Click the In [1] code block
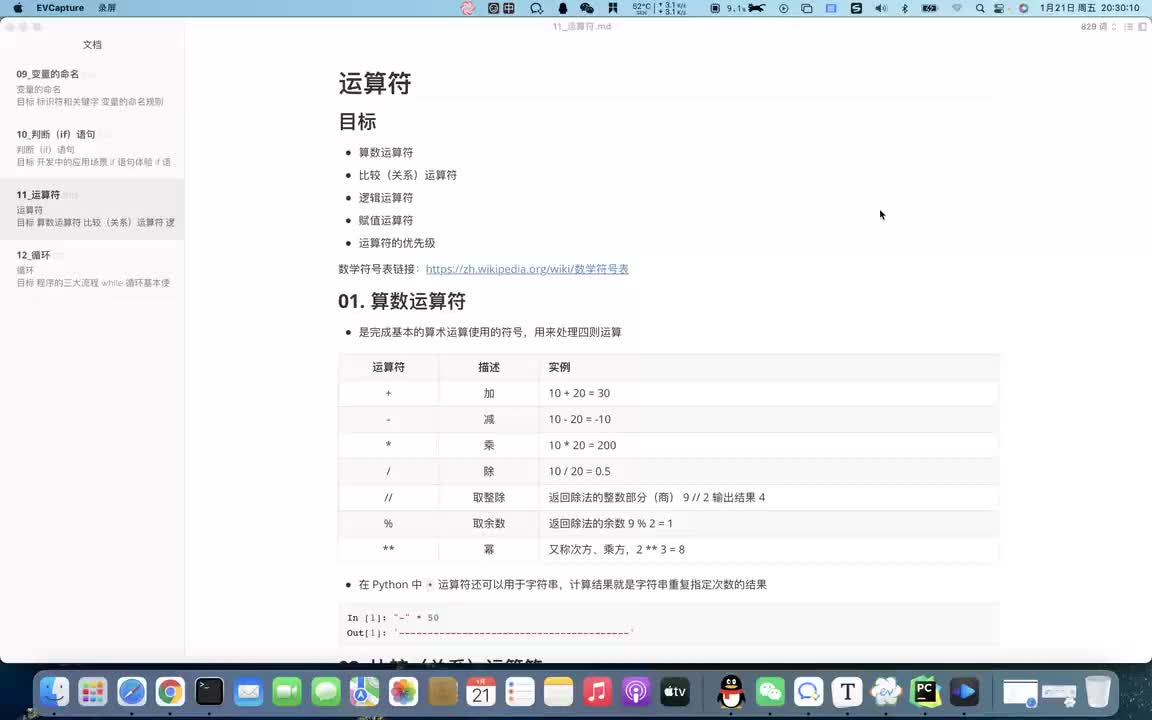This screenshot has height=720, width=1152. coord(669,625)
